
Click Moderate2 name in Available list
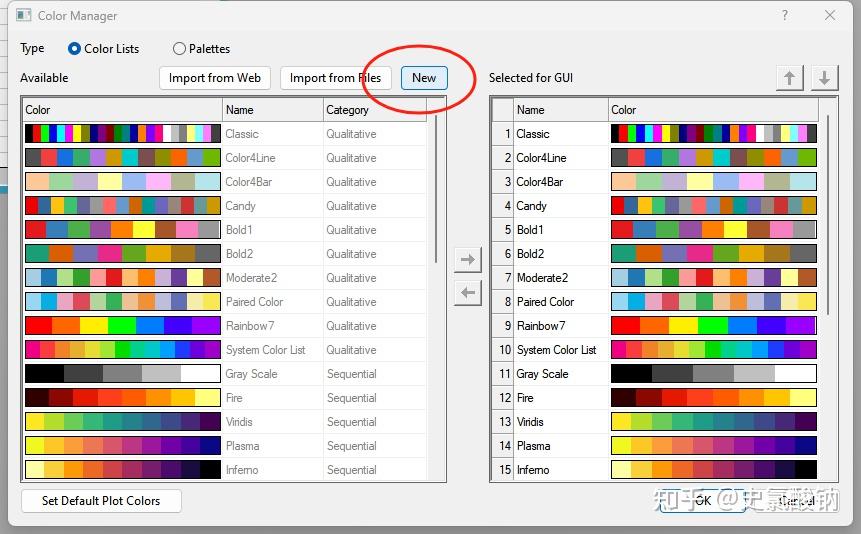point(251,278)
